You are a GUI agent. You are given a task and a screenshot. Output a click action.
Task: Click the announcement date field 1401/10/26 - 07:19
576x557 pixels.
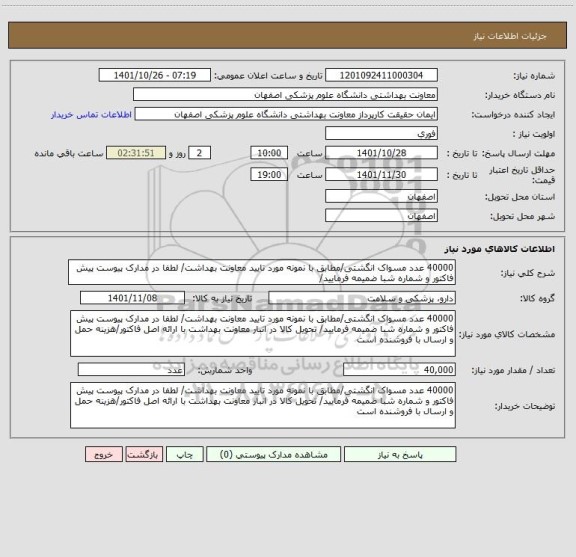(155, 75)
